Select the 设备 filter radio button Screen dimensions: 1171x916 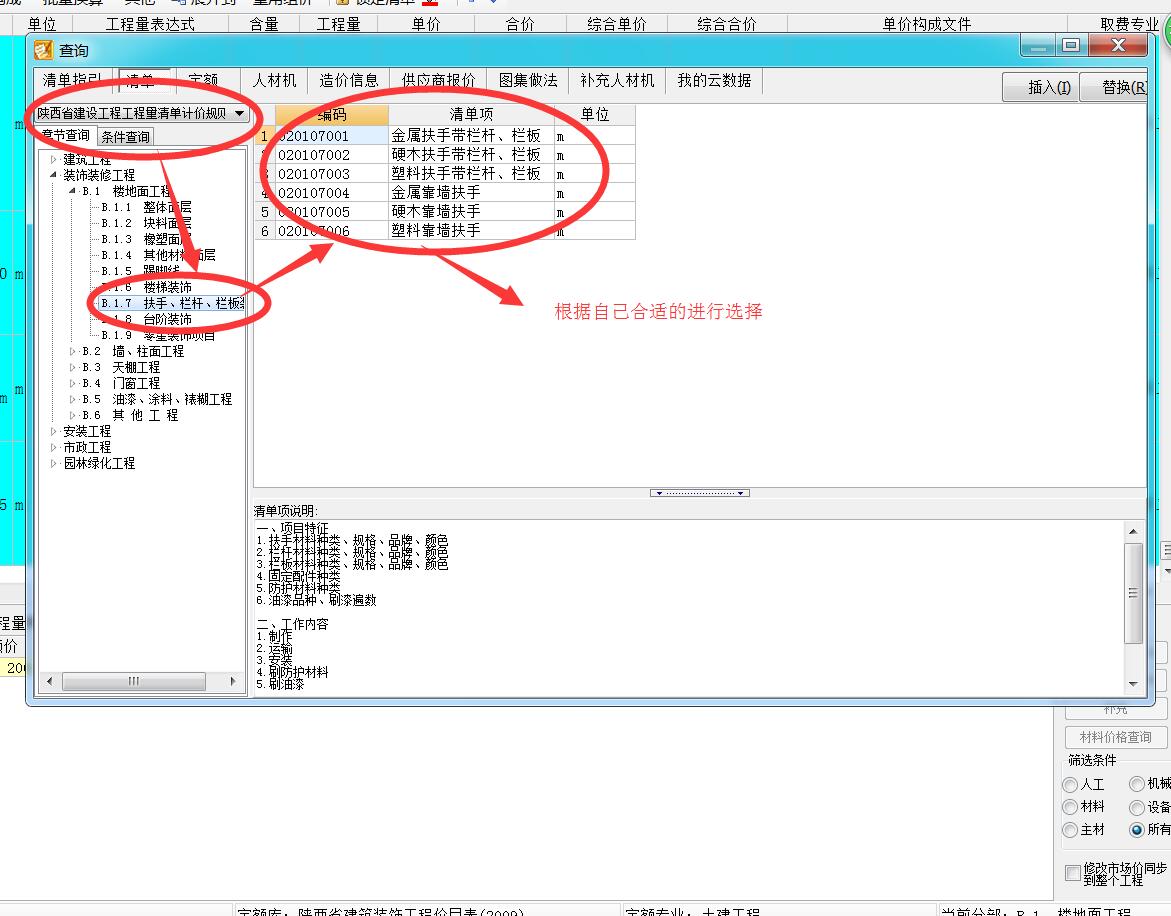click(x=1137, y=807)
